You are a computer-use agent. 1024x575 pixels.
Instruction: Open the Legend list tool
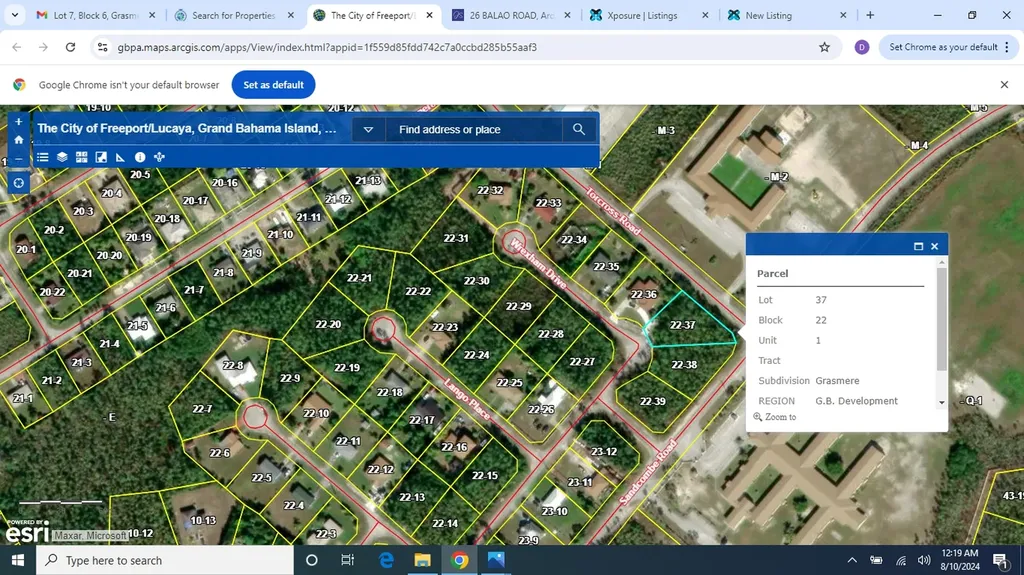point(43,157)
